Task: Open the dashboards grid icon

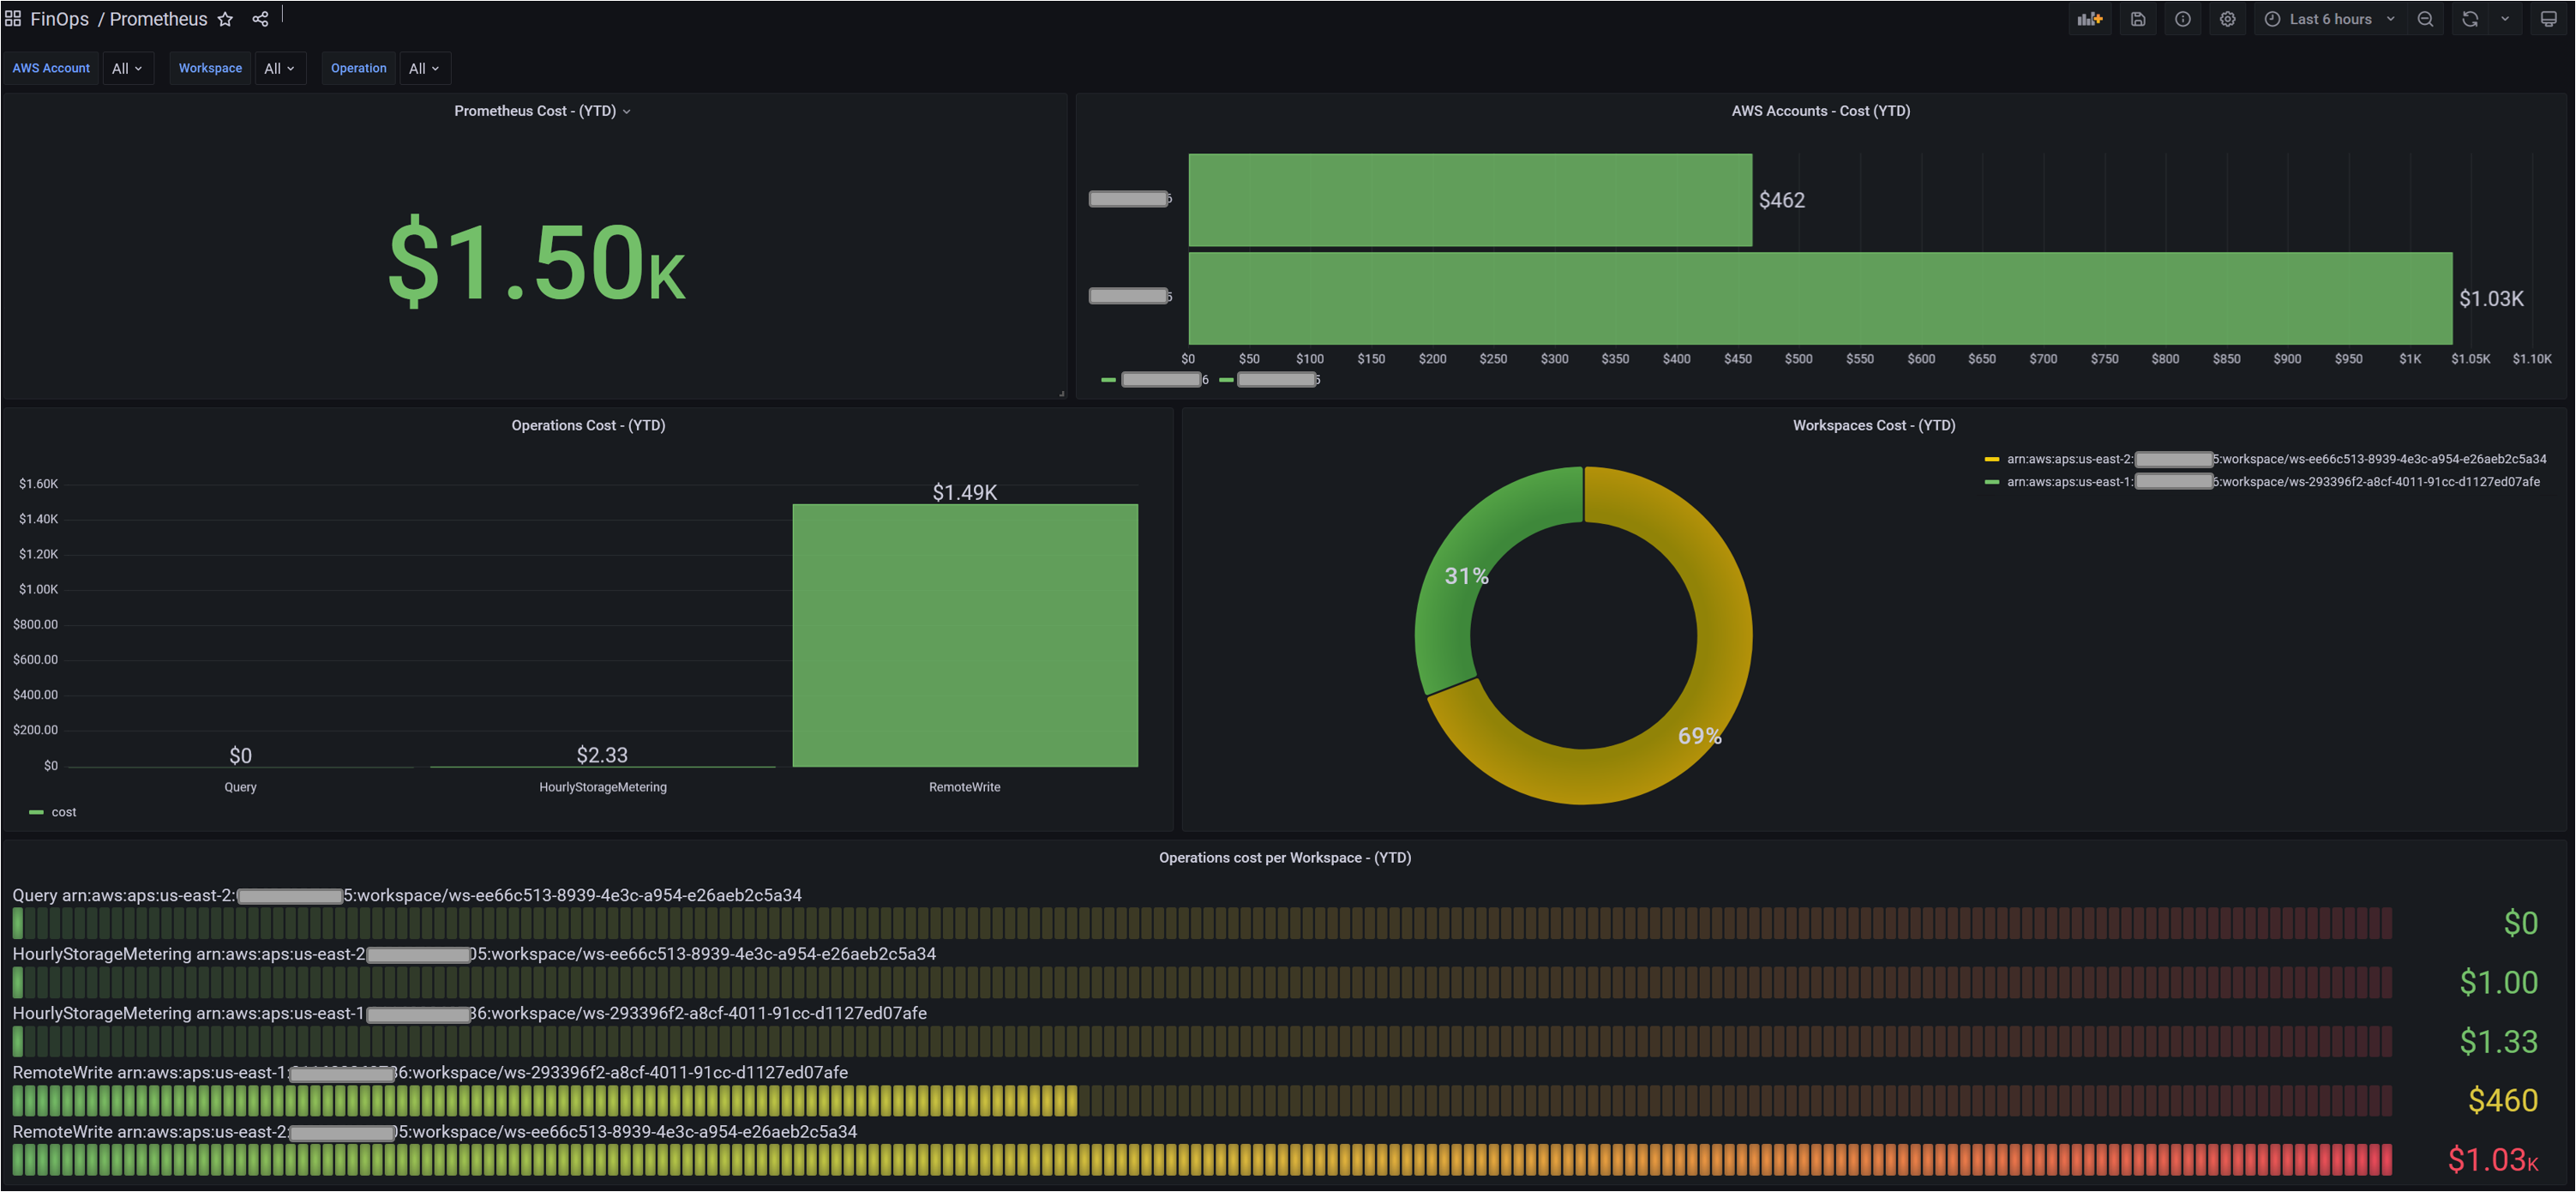Action: pyautogui.click(x=13, y=19)
